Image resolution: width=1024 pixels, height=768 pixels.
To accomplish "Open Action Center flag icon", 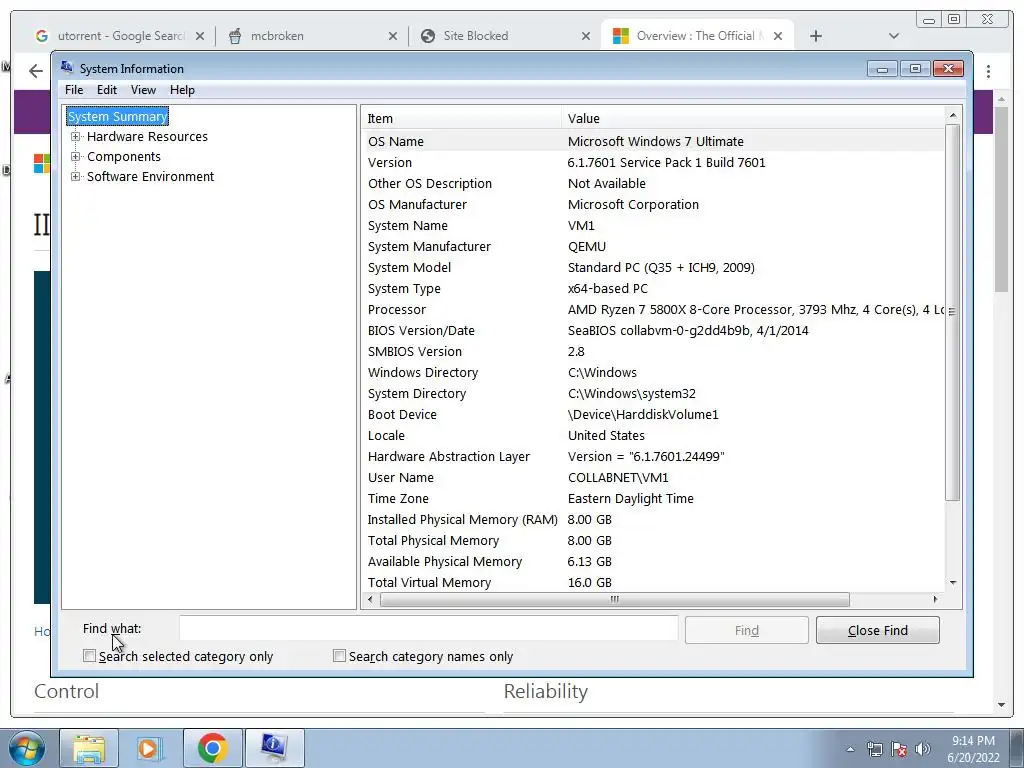I will (x=899, y=750).
